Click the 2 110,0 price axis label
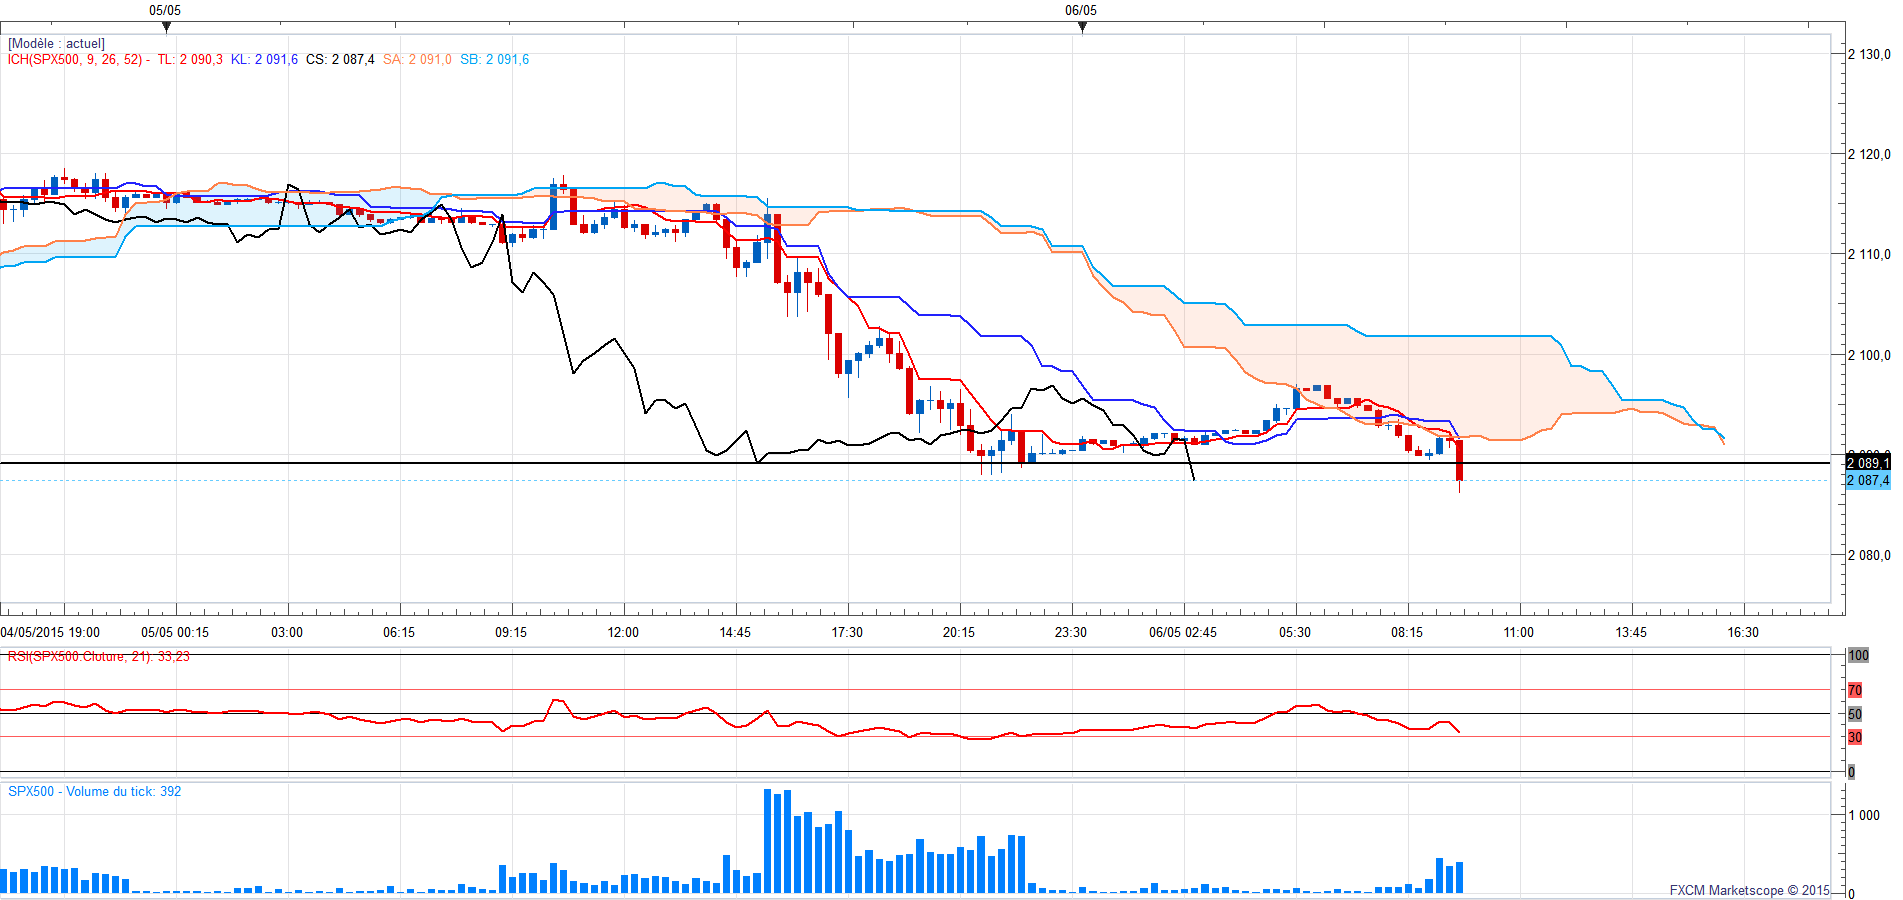1903x900 pixels. pyautogui.click(x=1869, y=254)
